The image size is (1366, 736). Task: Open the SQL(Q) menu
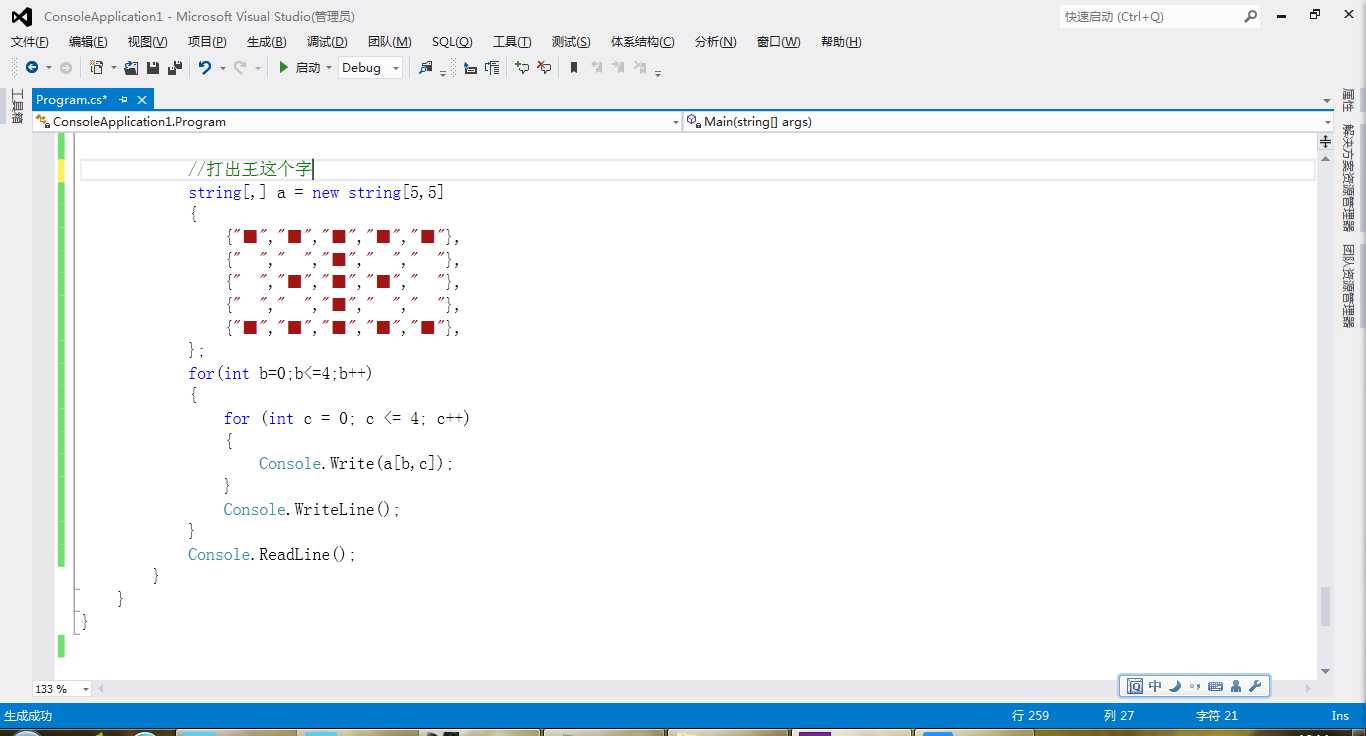pyautogui.click(x=452, y=41)
